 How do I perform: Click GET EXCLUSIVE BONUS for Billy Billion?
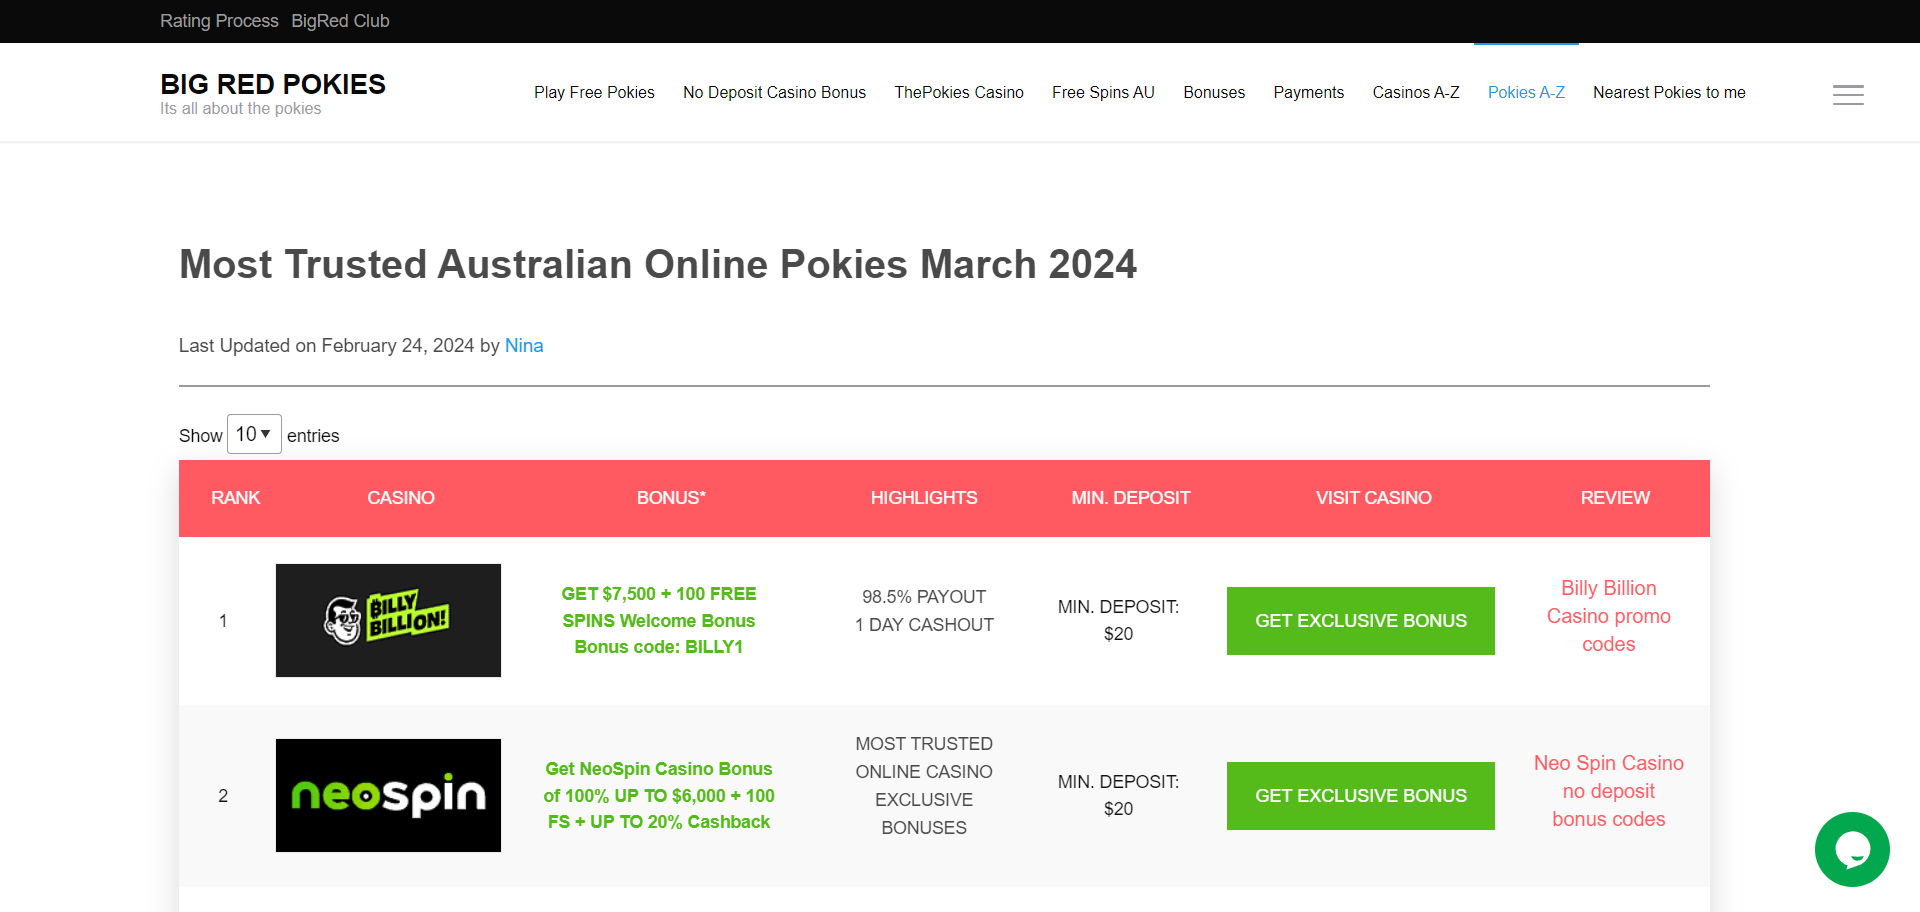pyautogui.click(x=1360, y=620)
